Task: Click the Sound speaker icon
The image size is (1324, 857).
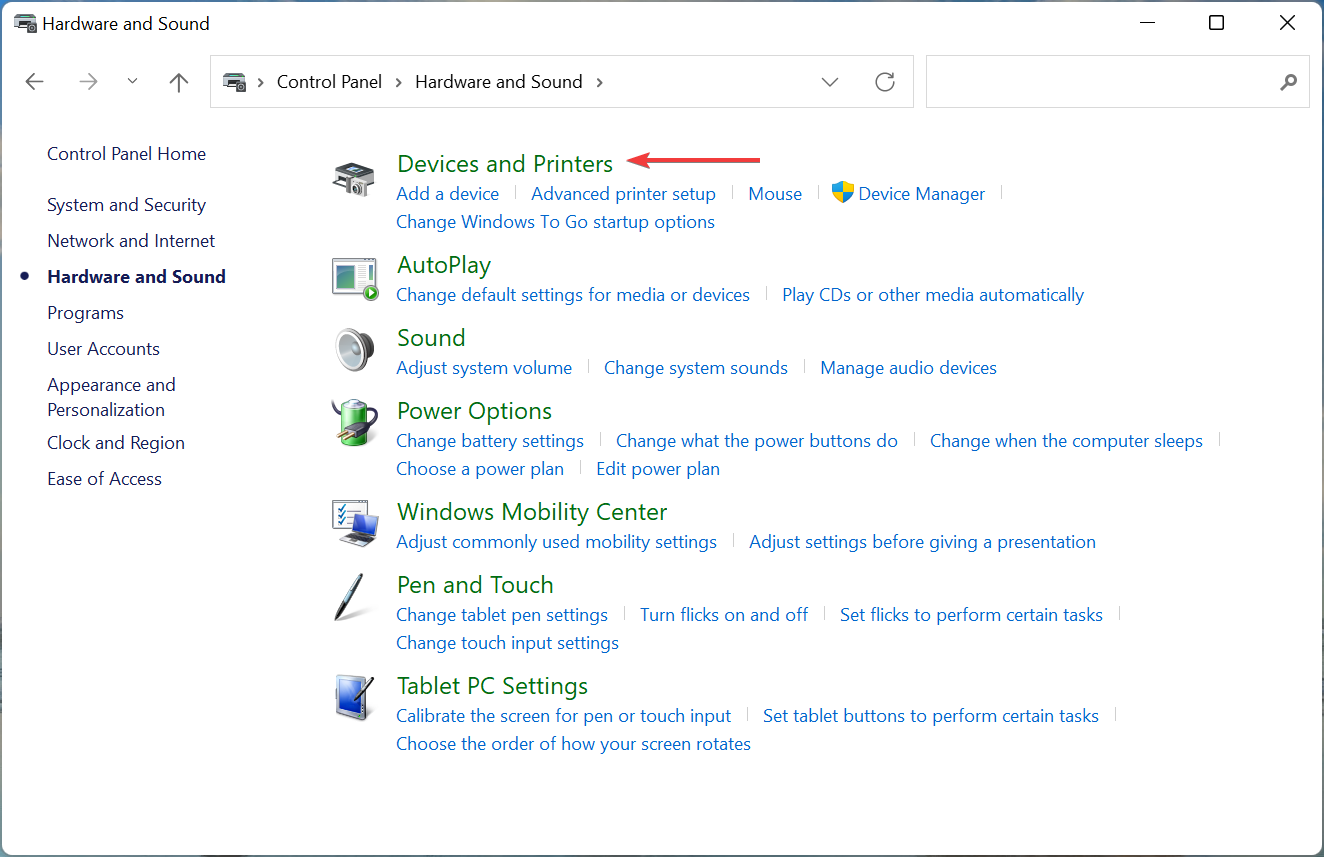Action: tap(354, 351)
